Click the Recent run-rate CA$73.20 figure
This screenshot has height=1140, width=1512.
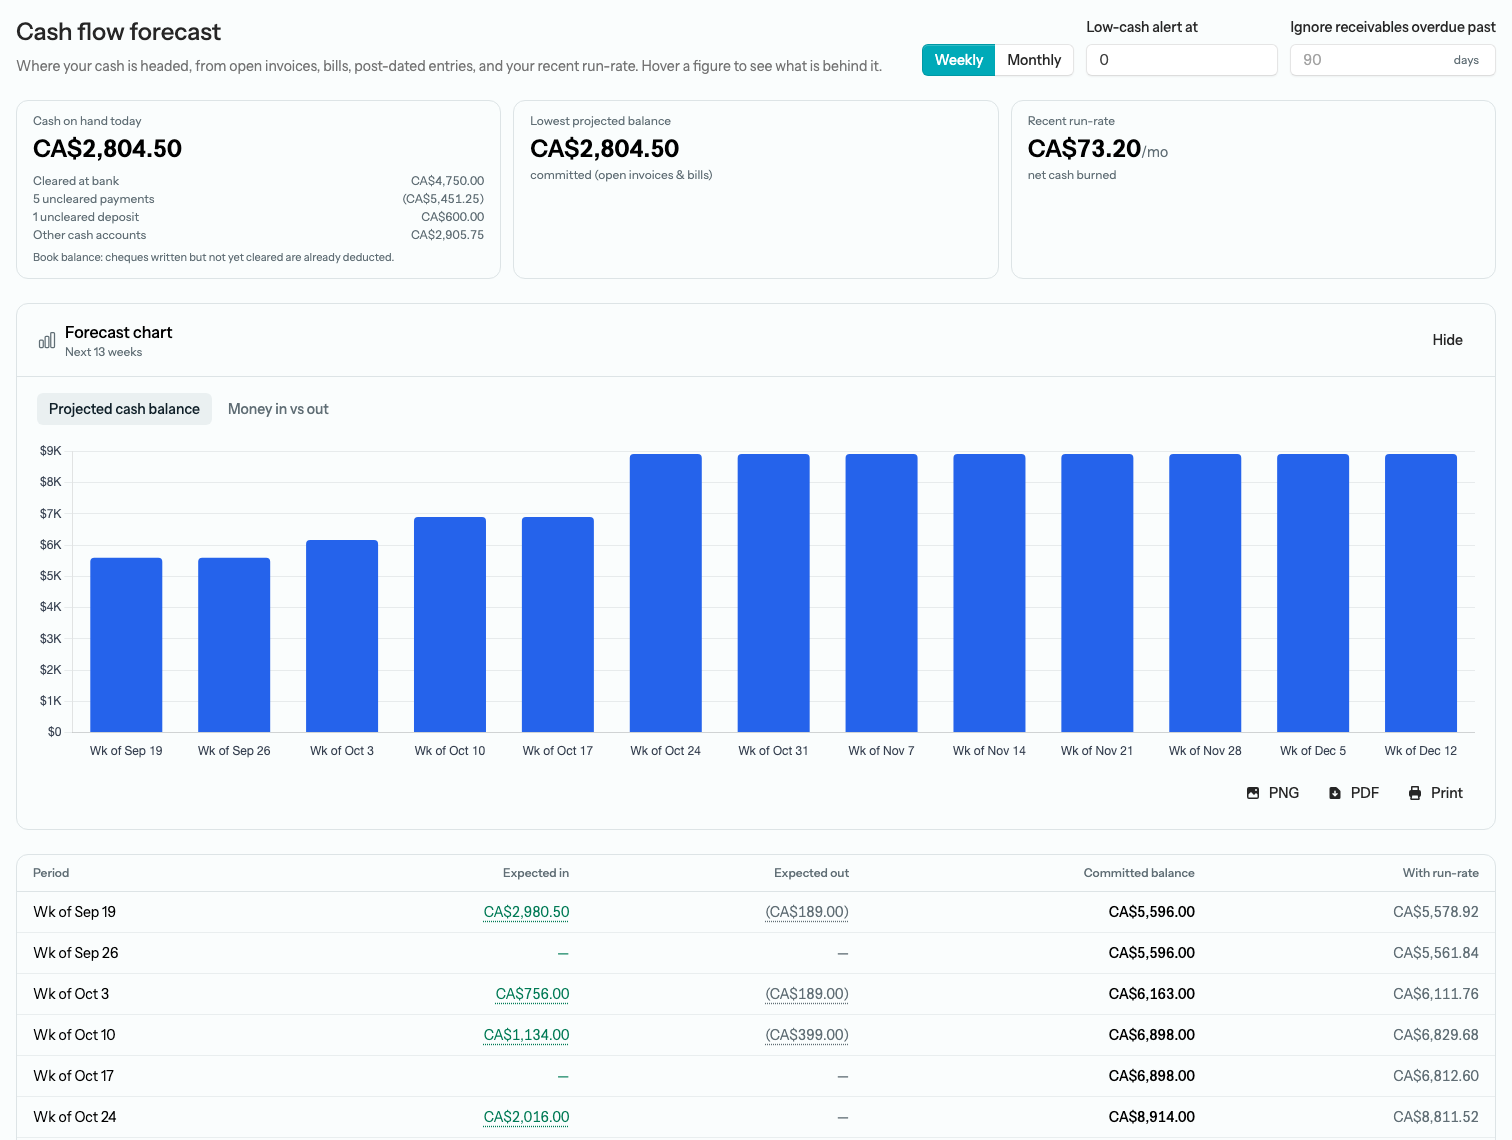(1084, 149)
